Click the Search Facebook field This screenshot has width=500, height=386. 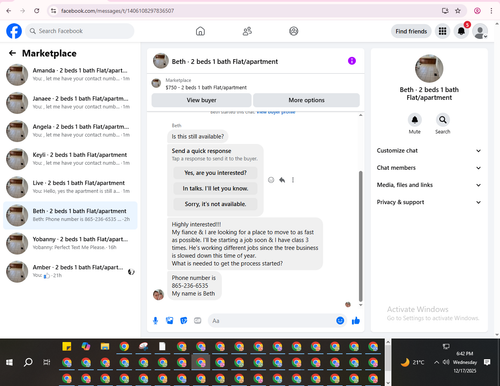pos(80,31)
